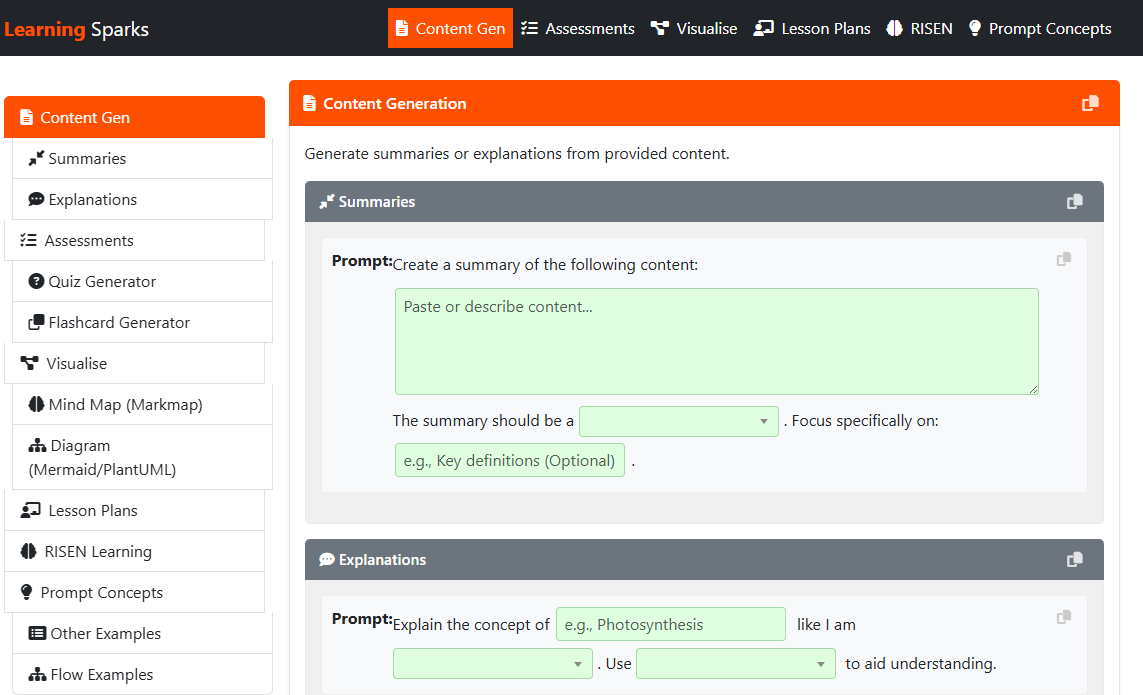Select Content Gen in the sidebar
This screenshot has width=1143, height=695.
click(134, 117)
